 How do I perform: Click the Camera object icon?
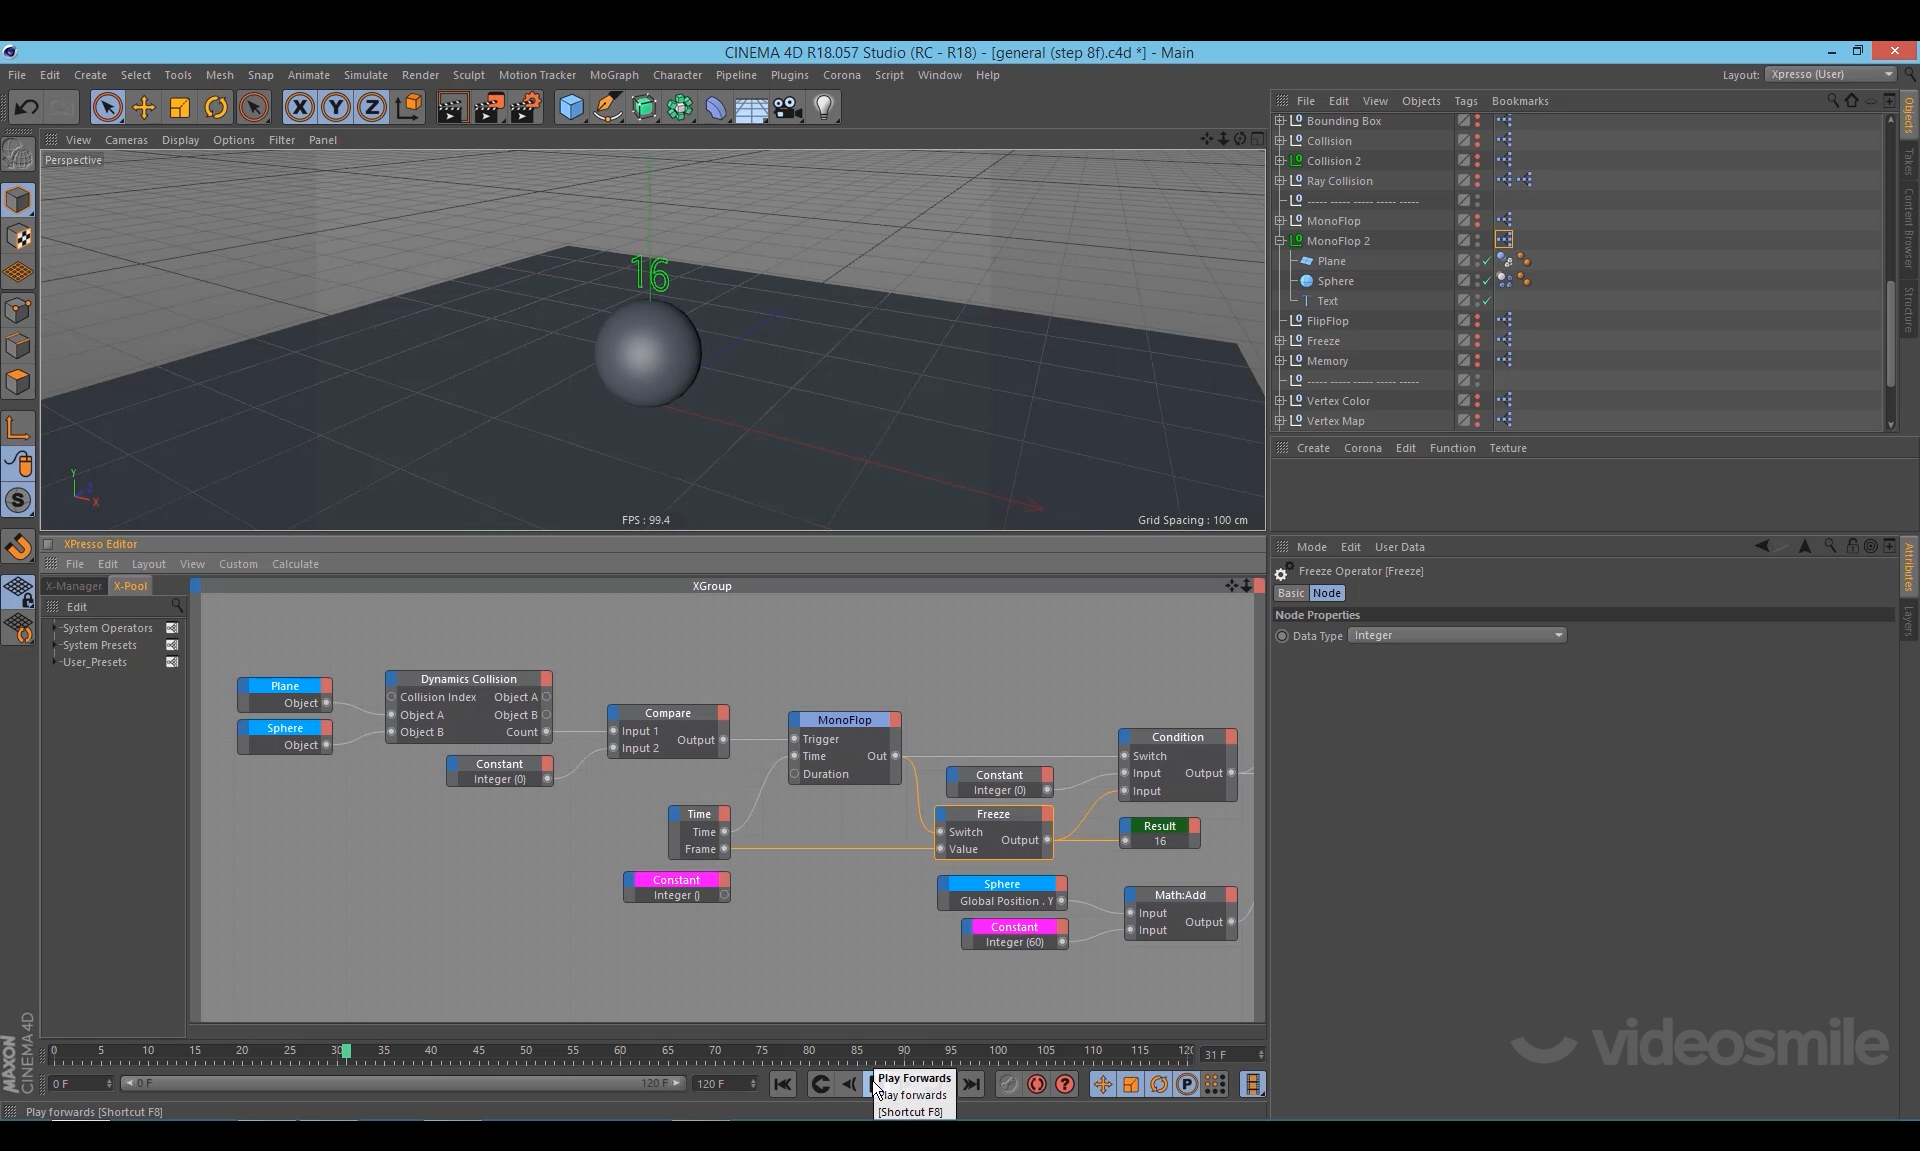pyautogui.click(x=788, y=108)
